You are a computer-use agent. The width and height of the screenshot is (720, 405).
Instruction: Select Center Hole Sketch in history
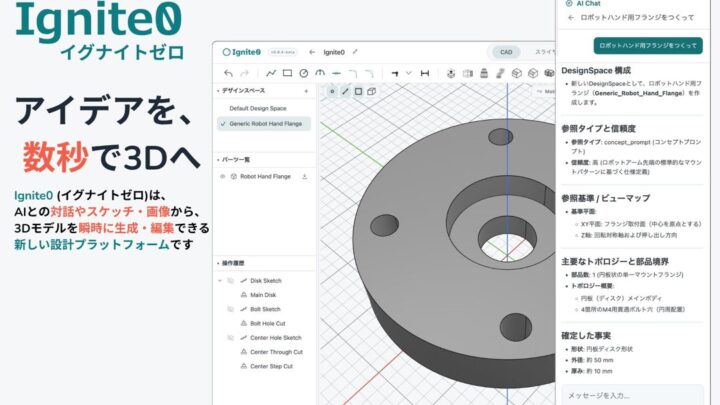click(276, 338)
